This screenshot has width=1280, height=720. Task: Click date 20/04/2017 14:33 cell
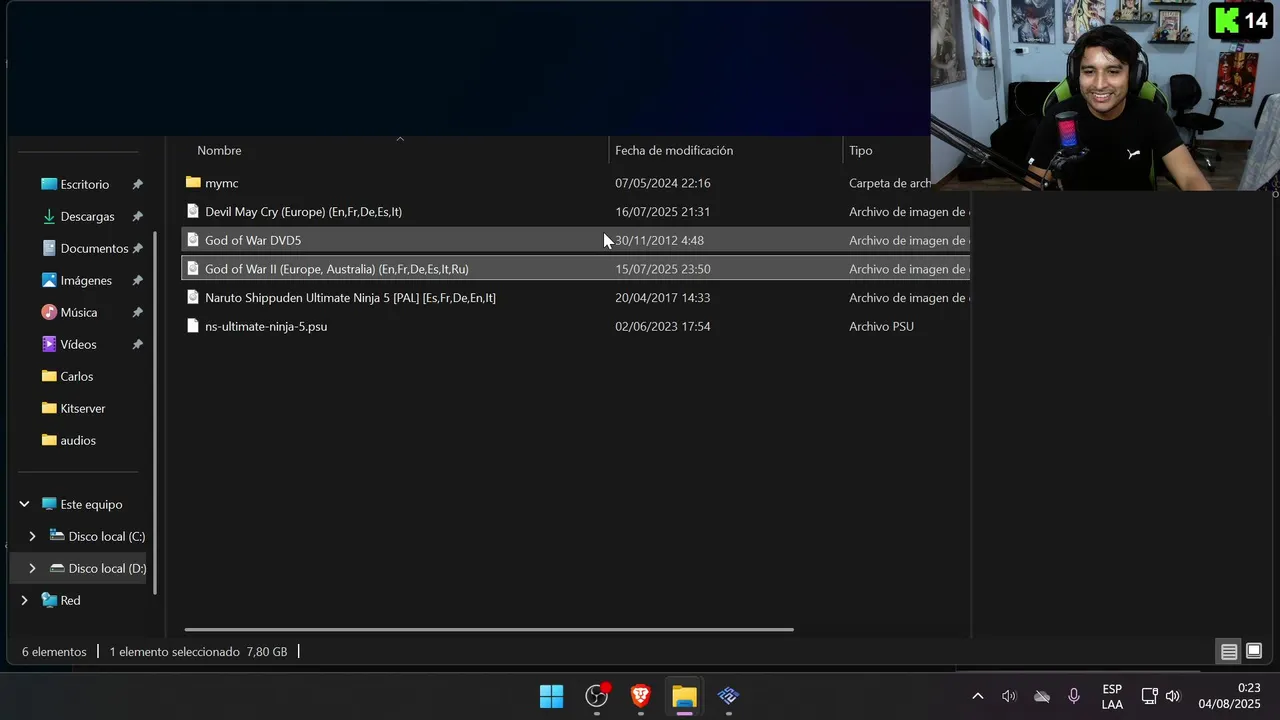pyautogui.click(x=662, y=298)
